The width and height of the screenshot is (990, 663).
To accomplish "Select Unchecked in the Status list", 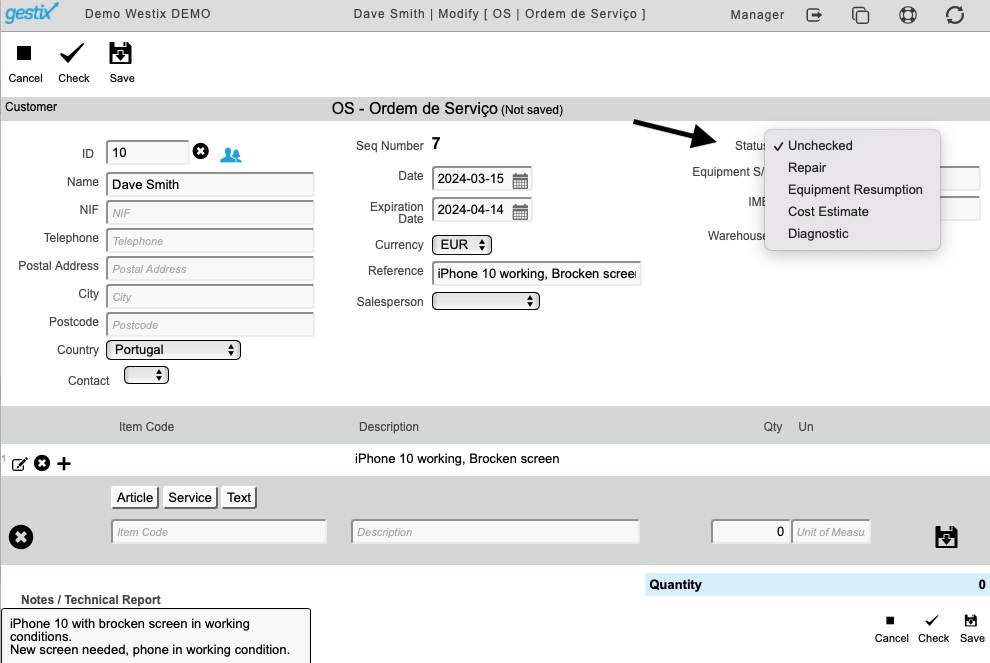I will point(852,145).
